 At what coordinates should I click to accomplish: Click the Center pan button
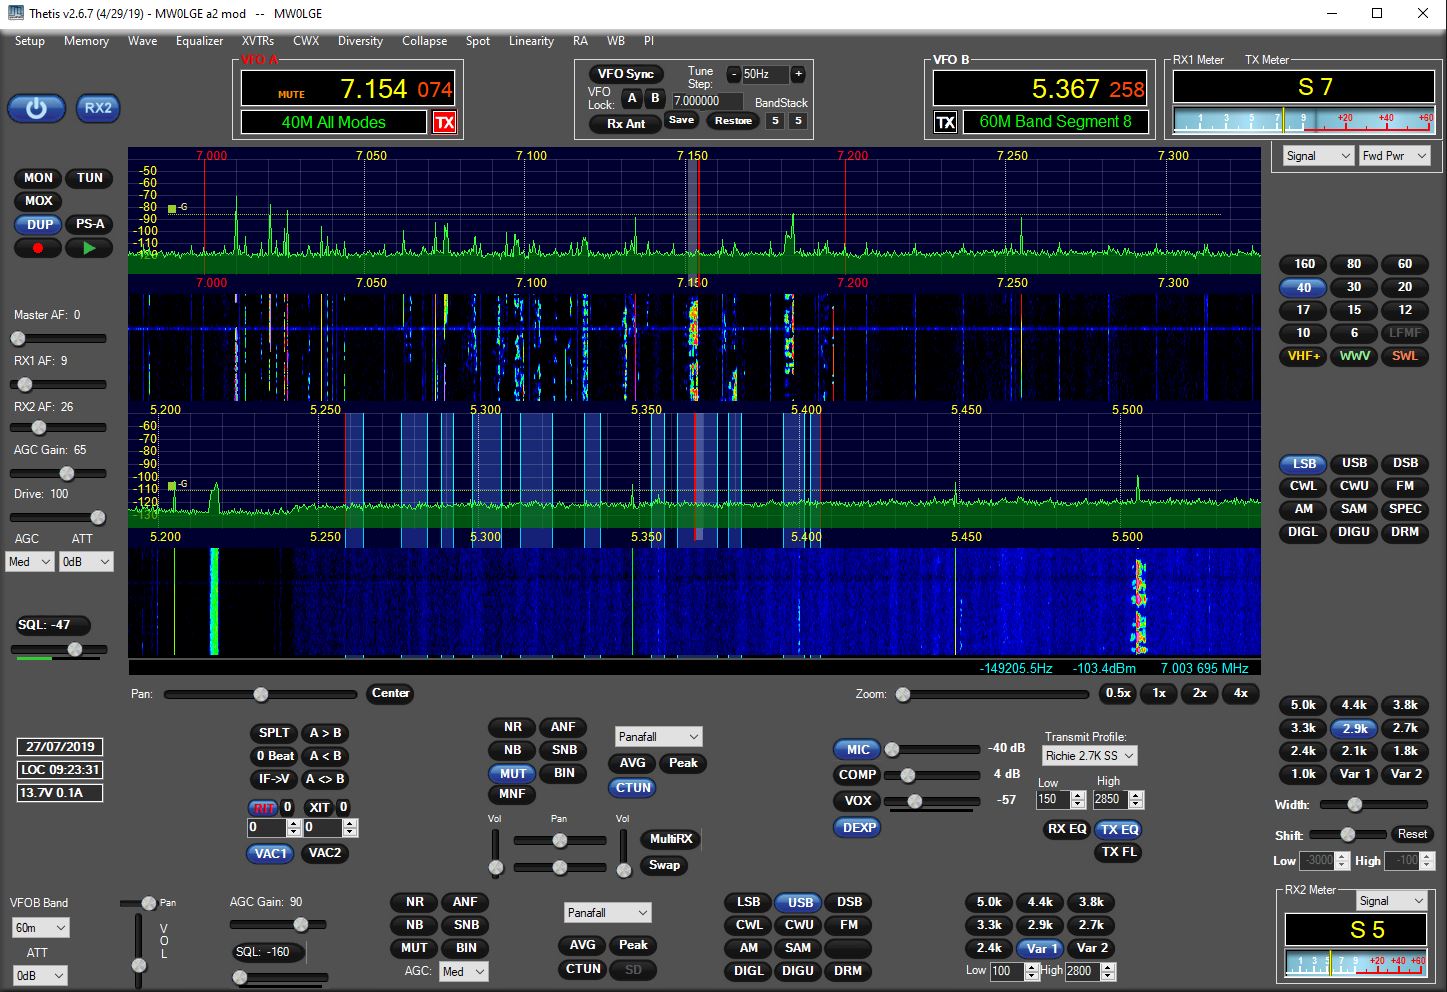pos(390,693)
